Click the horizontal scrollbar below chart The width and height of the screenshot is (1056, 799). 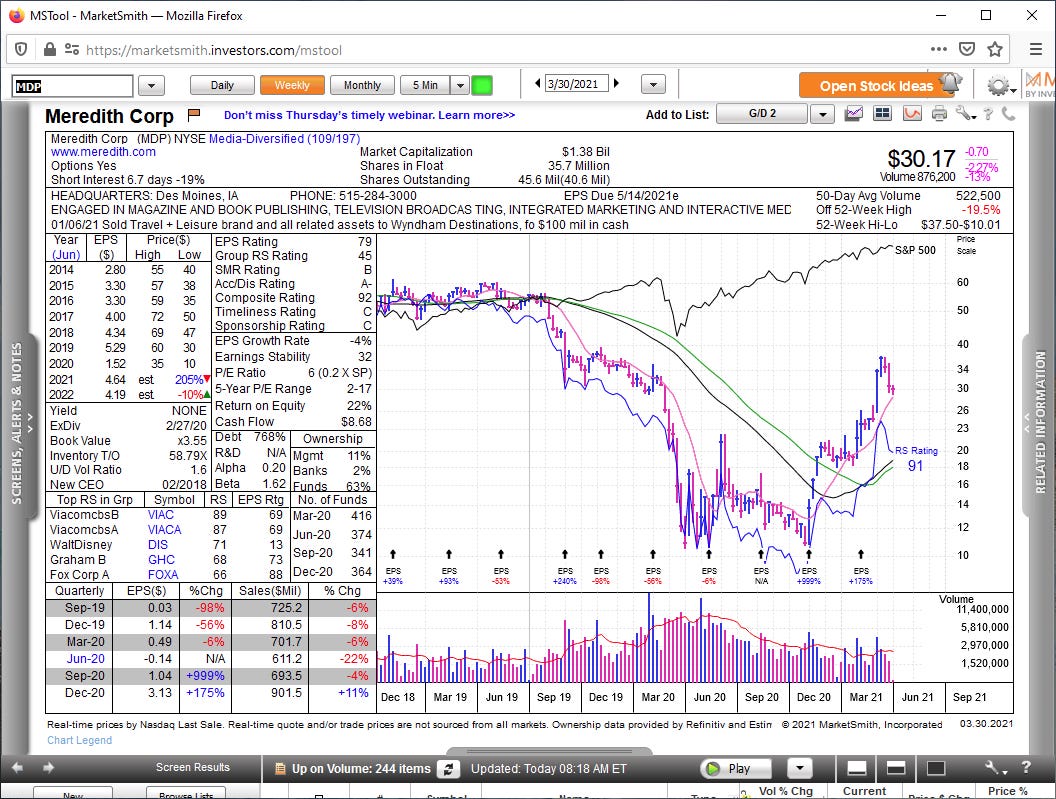[549, 751]
